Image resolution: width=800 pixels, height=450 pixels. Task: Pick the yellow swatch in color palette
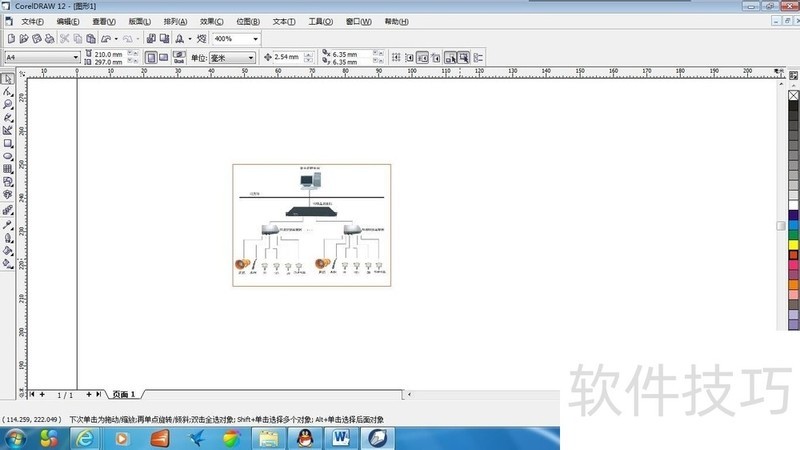click(794, 244)
